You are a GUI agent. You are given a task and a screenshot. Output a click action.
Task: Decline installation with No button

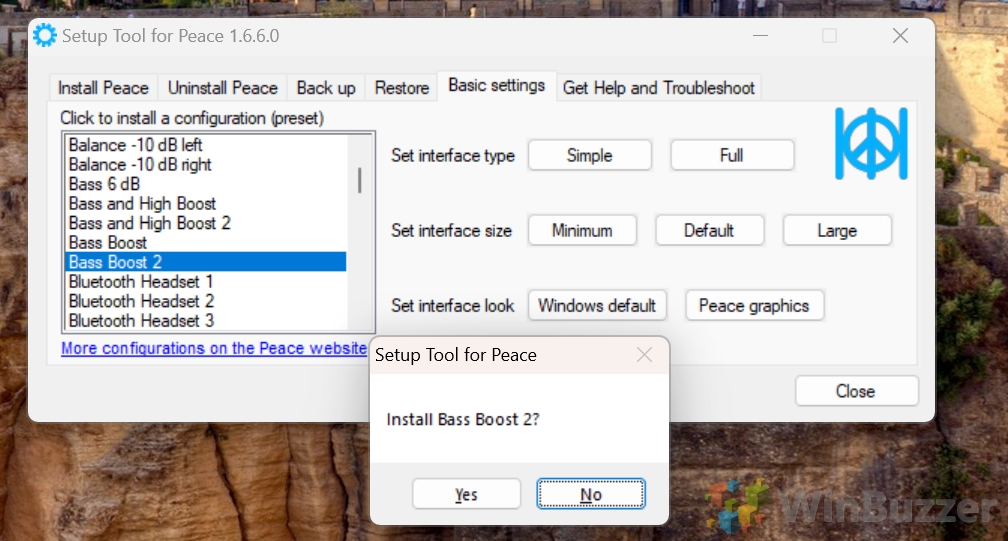pos(591,494)
